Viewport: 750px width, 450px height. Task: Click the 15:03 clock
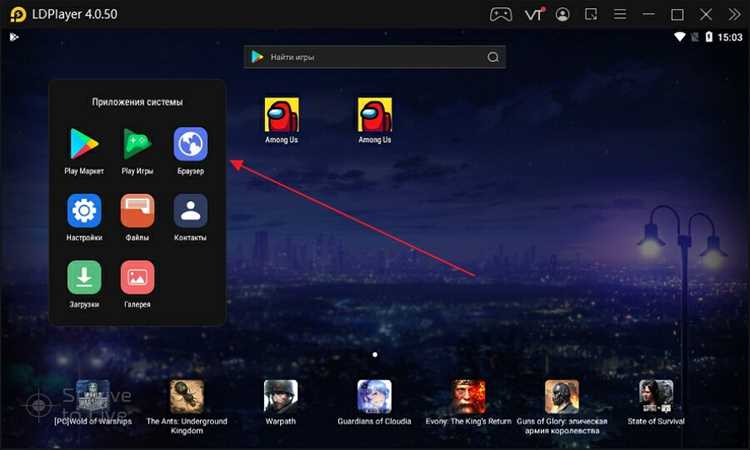click(730, 37)
